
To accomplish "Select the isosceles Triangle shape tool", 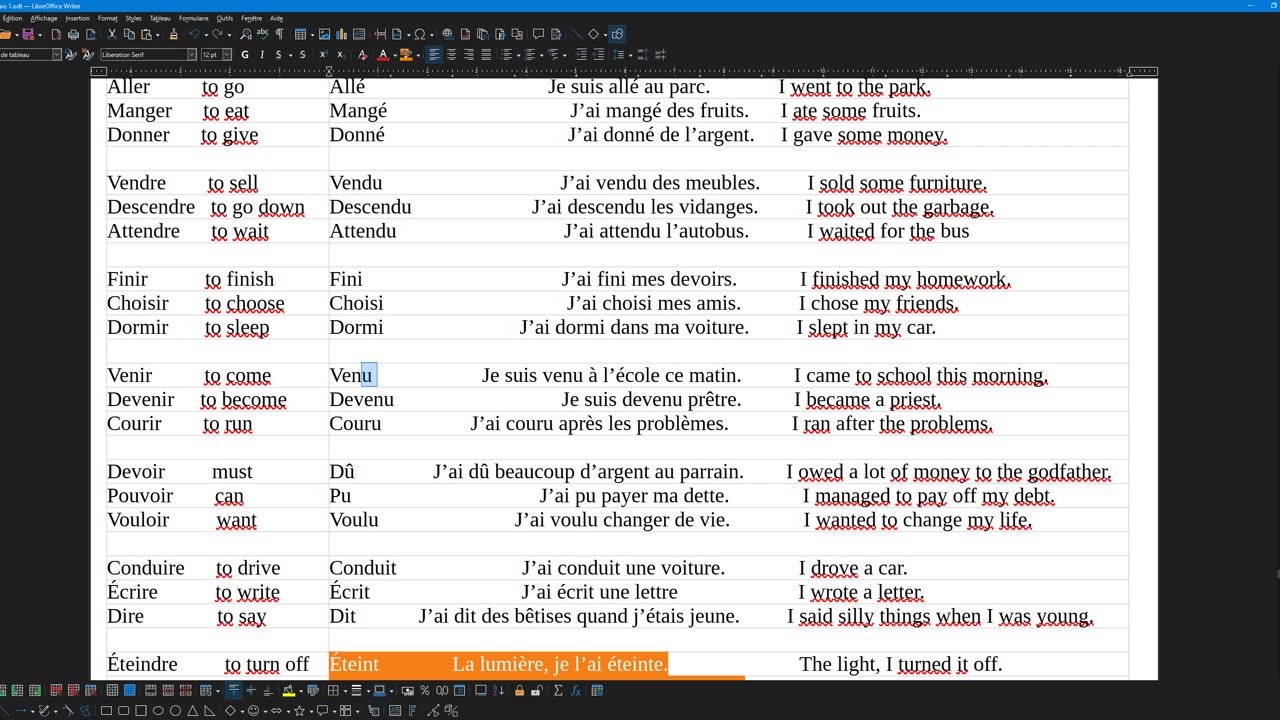I will coord(193,711).
